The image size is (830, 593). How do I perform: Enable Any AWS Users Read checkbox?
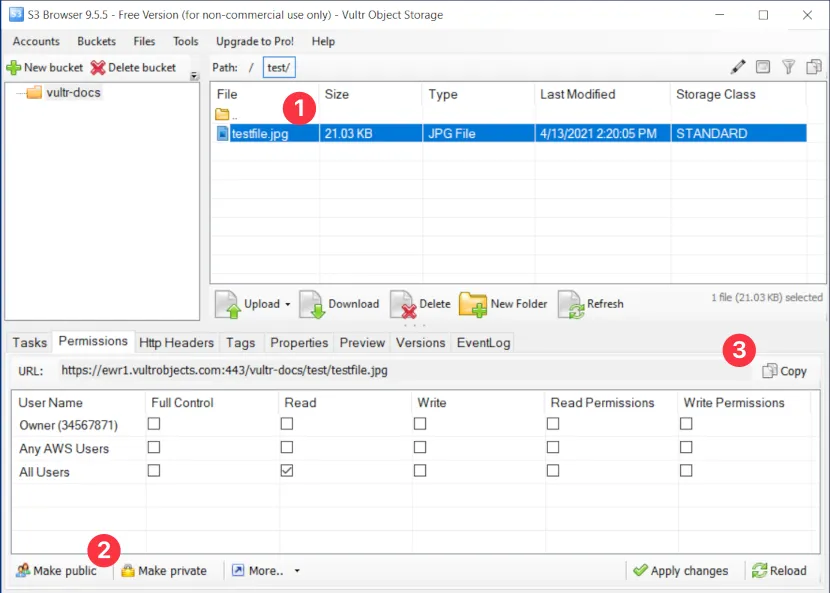point(287,447)
